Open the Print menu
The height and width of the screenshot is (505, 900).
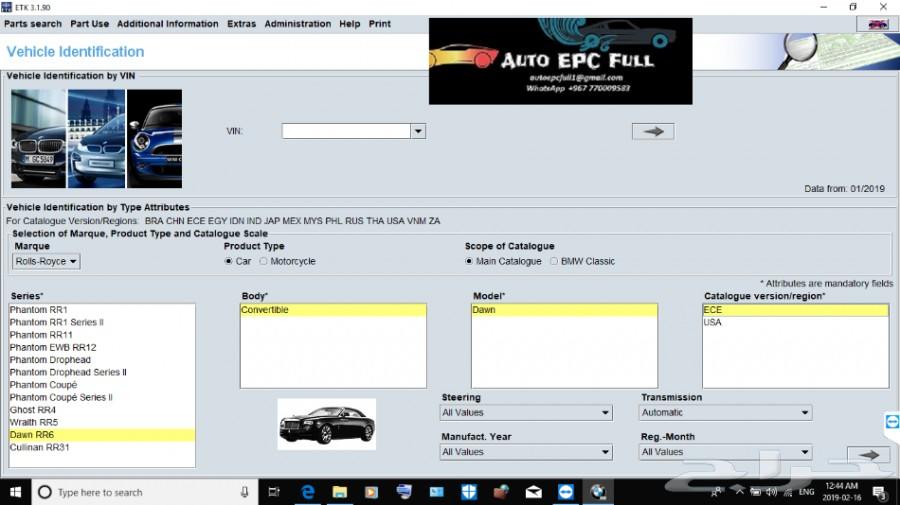pyautogui.click(x=379, y=24)
